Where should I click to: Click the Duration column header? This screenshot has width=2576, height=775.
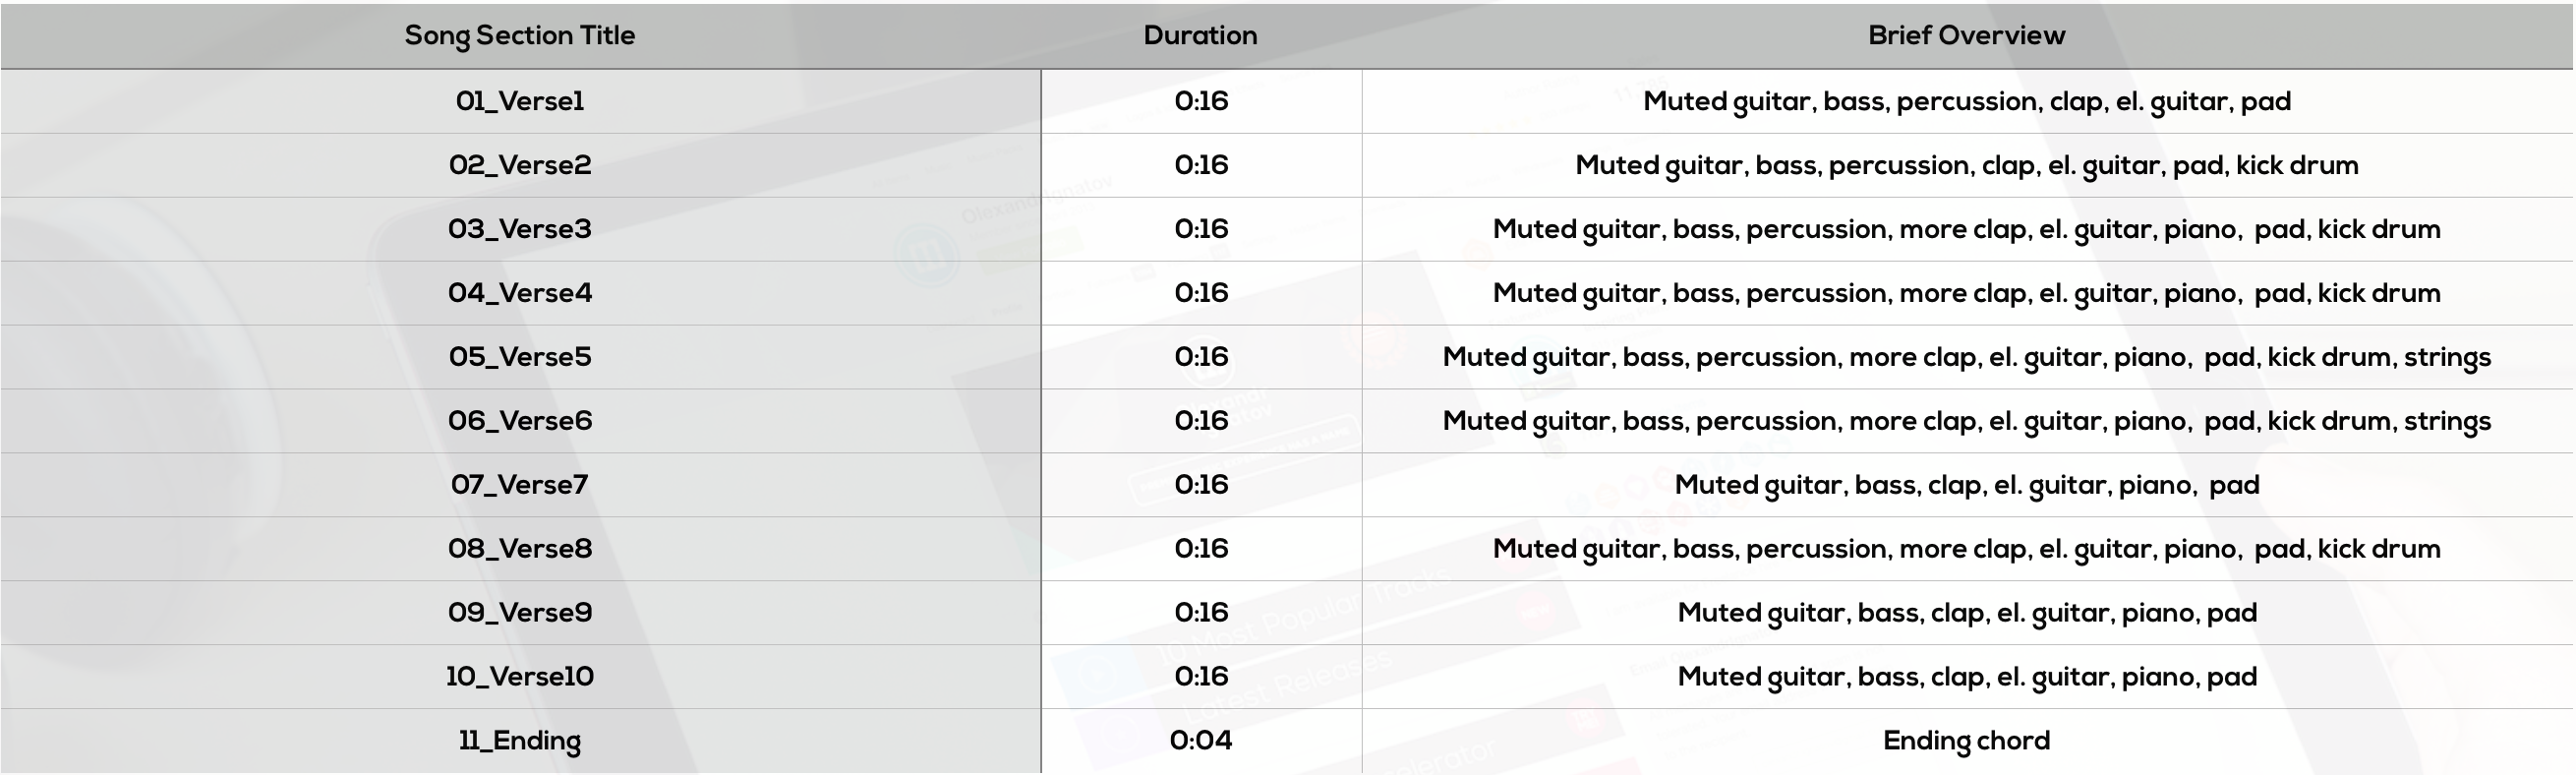click(1200, 35)
